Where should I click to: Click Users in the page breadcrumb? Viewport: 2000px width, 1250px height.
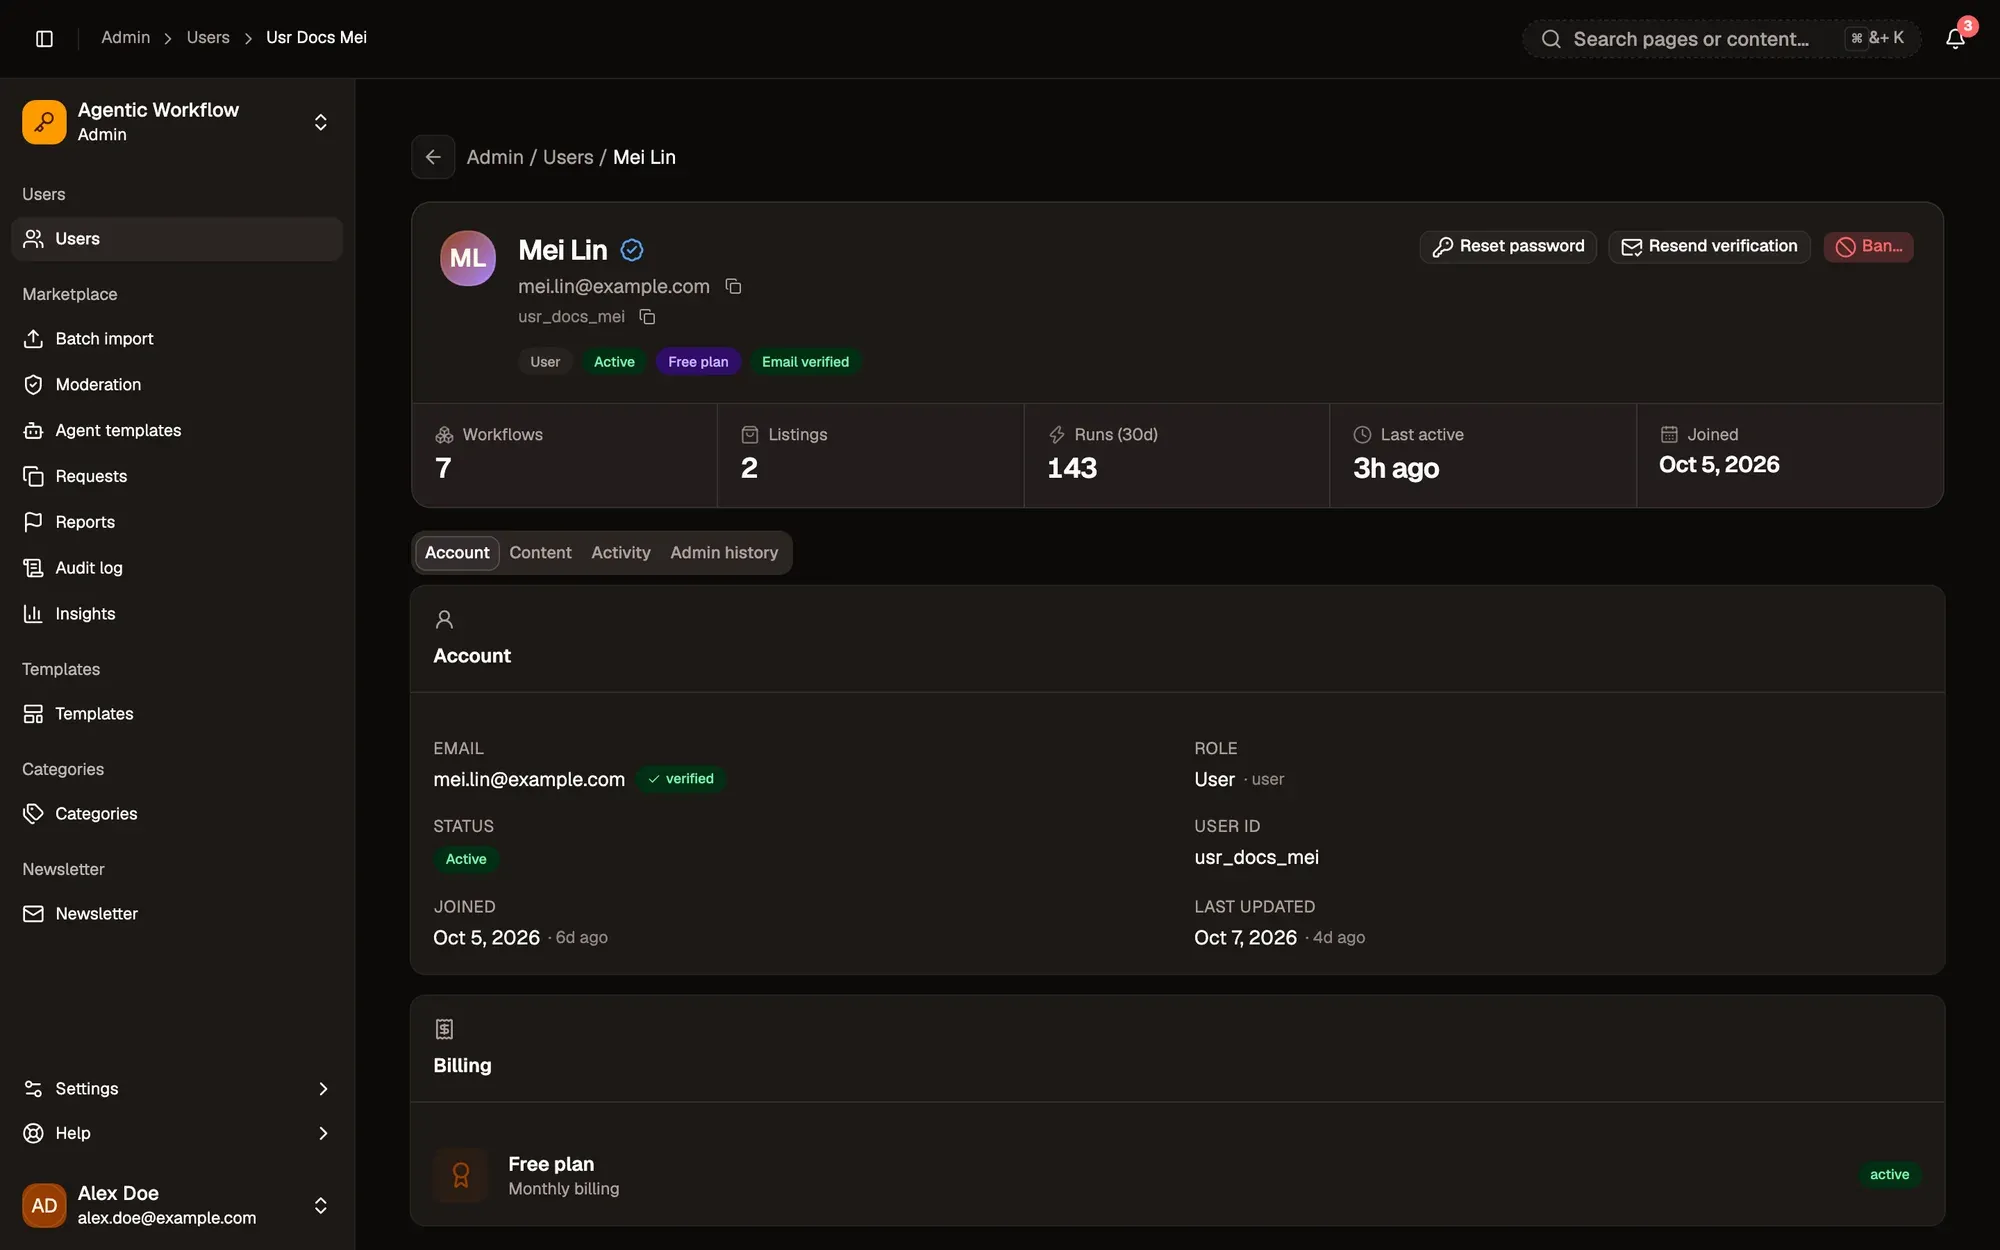pyautogui.click(x=568, y=158)
